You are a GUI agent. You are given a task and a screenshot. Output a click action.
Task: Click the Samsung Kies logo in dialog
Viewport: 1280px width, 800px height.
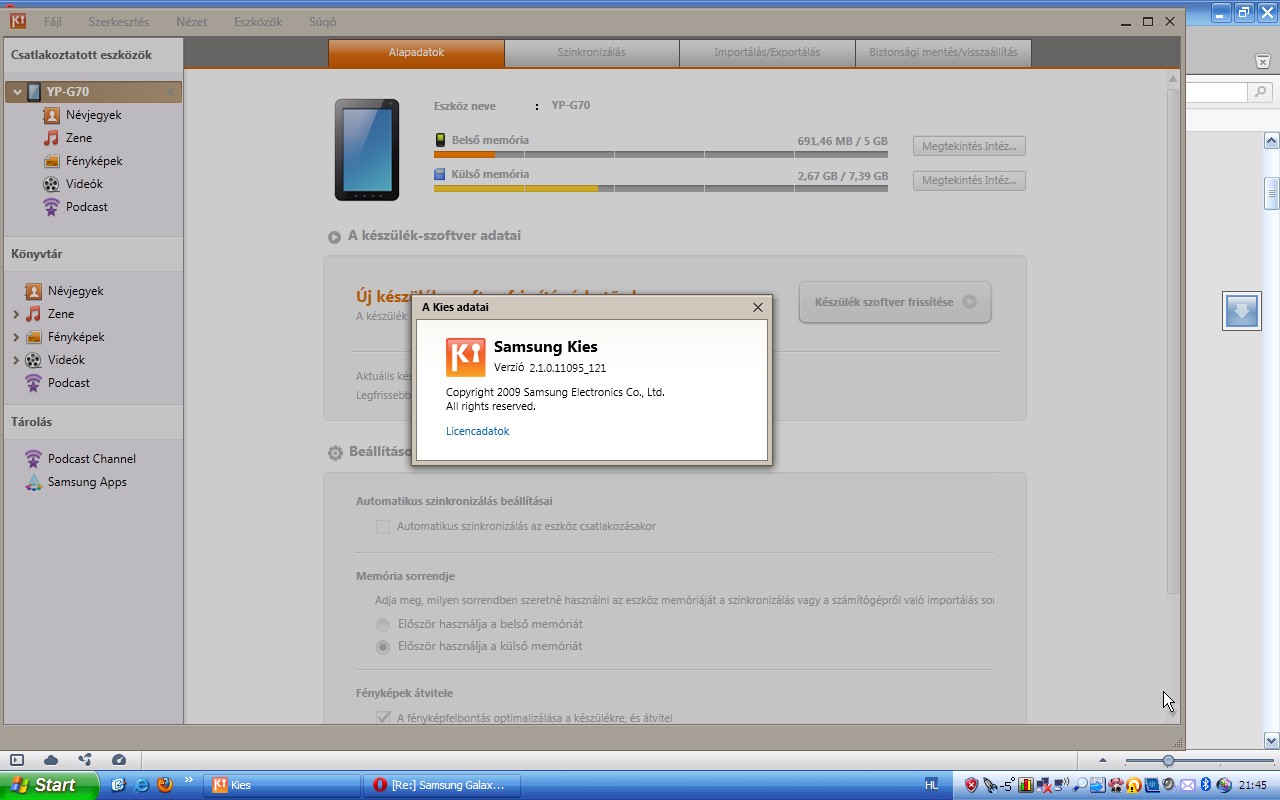[x=465, y=357]
